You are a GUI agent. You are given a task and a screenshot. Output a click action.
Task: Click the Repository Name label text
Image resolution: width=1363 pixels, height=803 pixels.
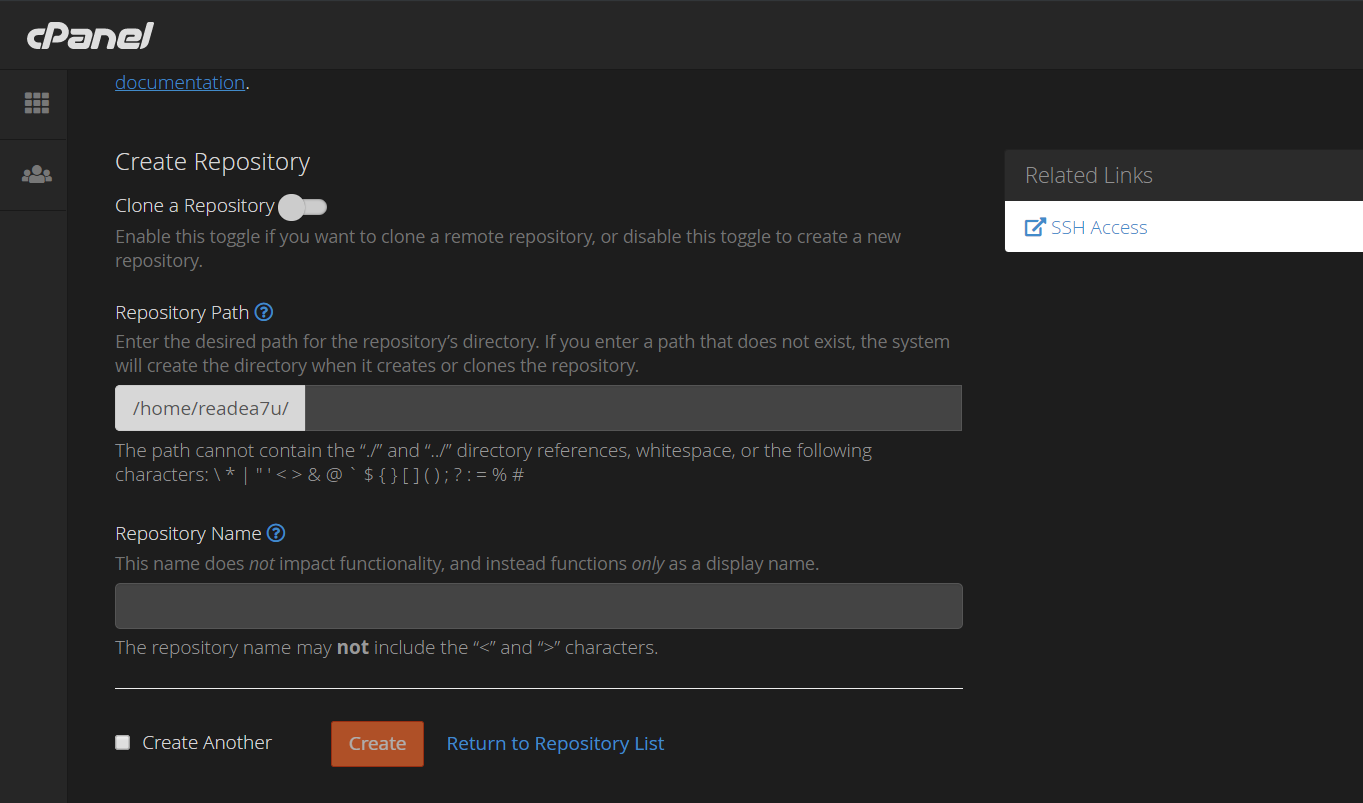pyautogui.click(x=188, y=533)
